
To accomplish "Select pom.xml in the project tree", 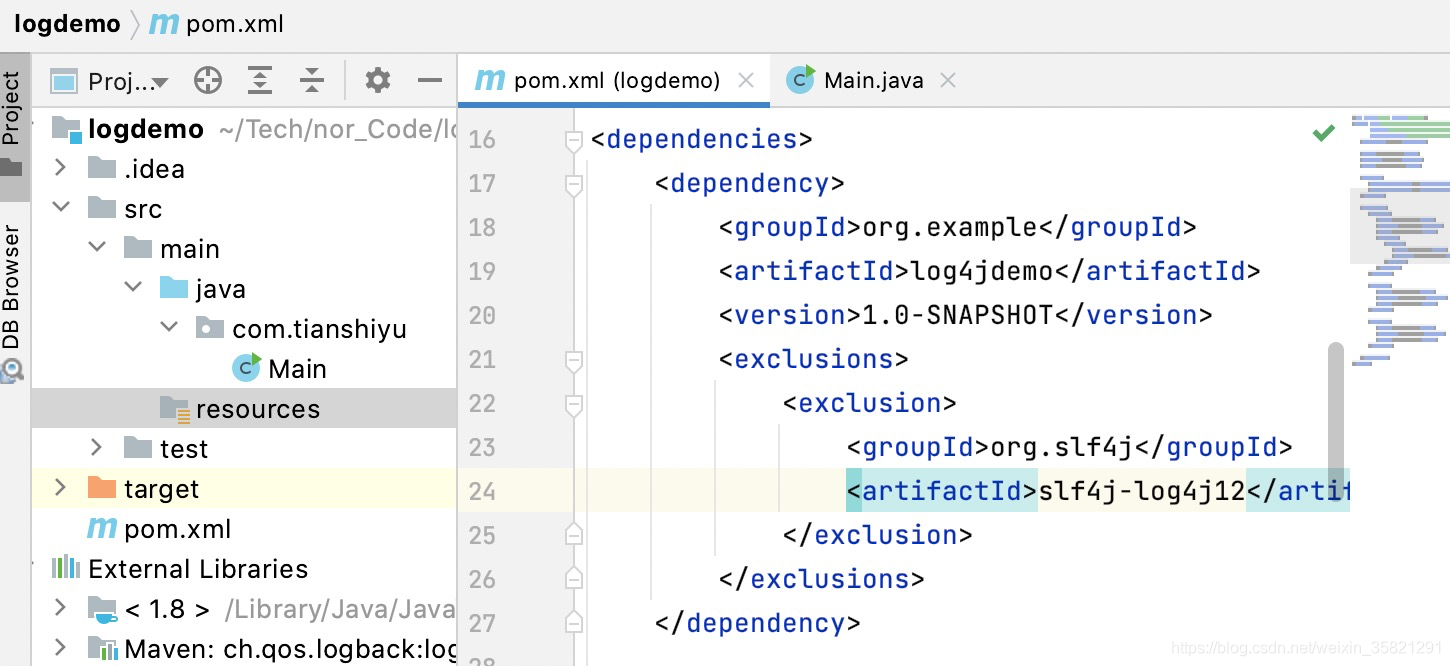I will coord(177,529).
